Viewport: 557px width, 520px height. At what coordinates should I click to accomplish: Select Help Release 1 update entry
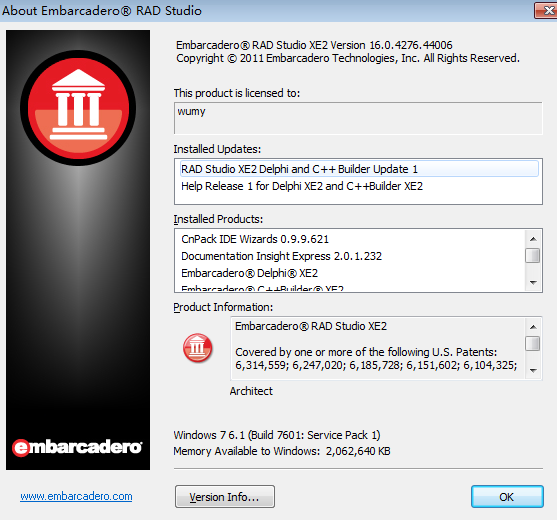[x=359, y=186]
